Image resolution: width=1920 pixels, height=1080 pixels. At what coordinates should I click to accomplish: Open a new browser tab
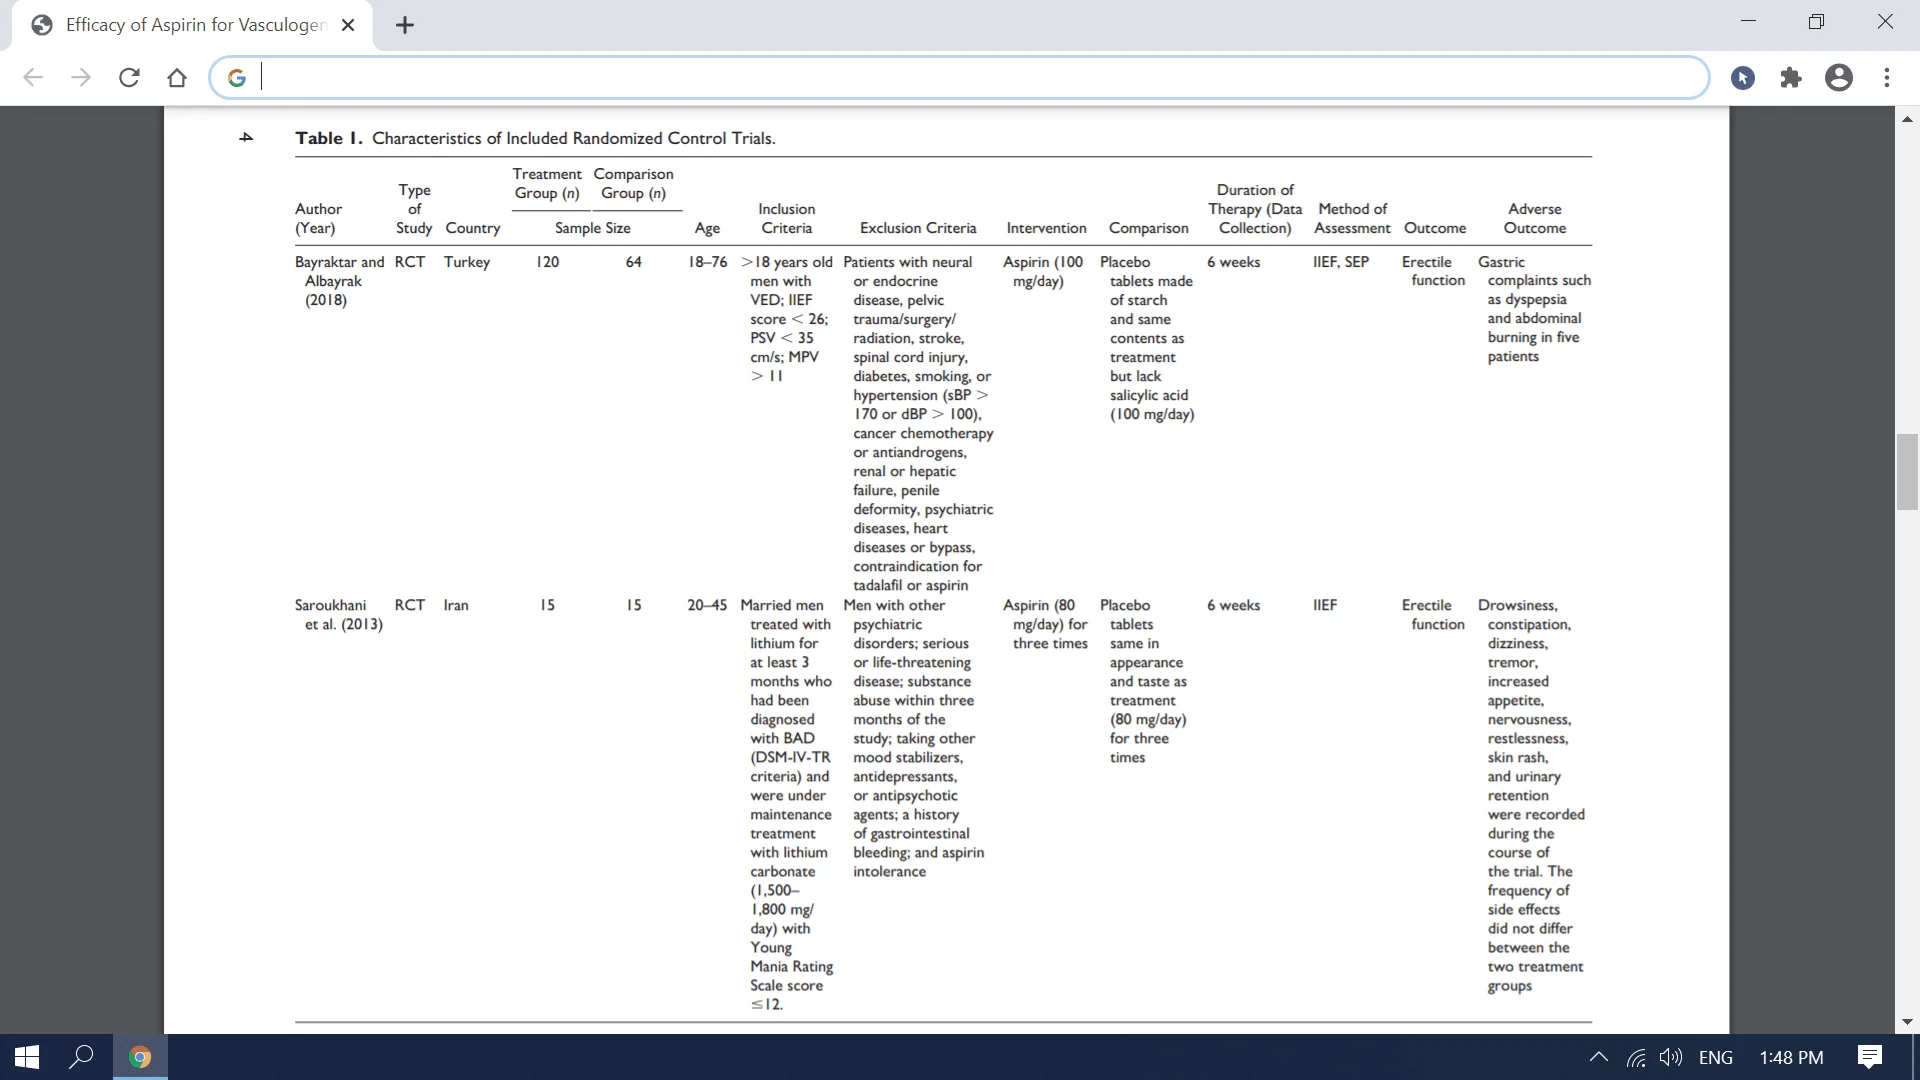405,25
